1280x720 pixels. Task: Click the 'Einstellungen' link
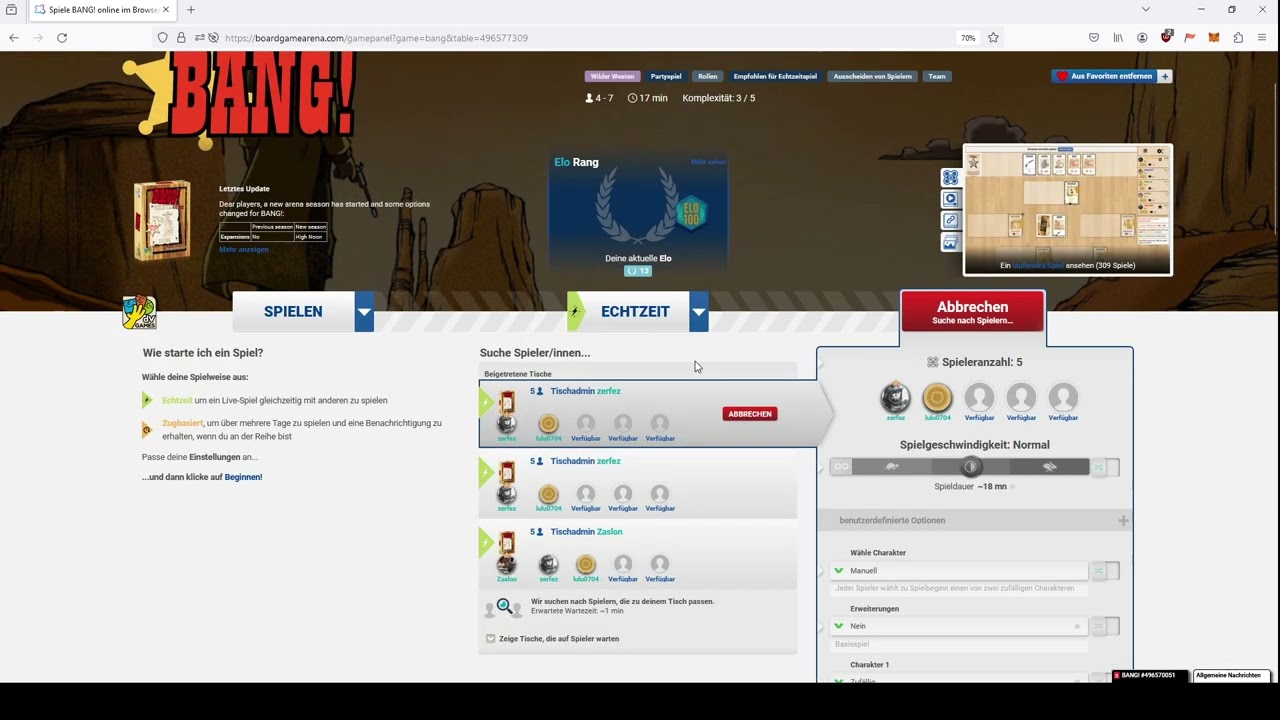(x=215, y=457)
